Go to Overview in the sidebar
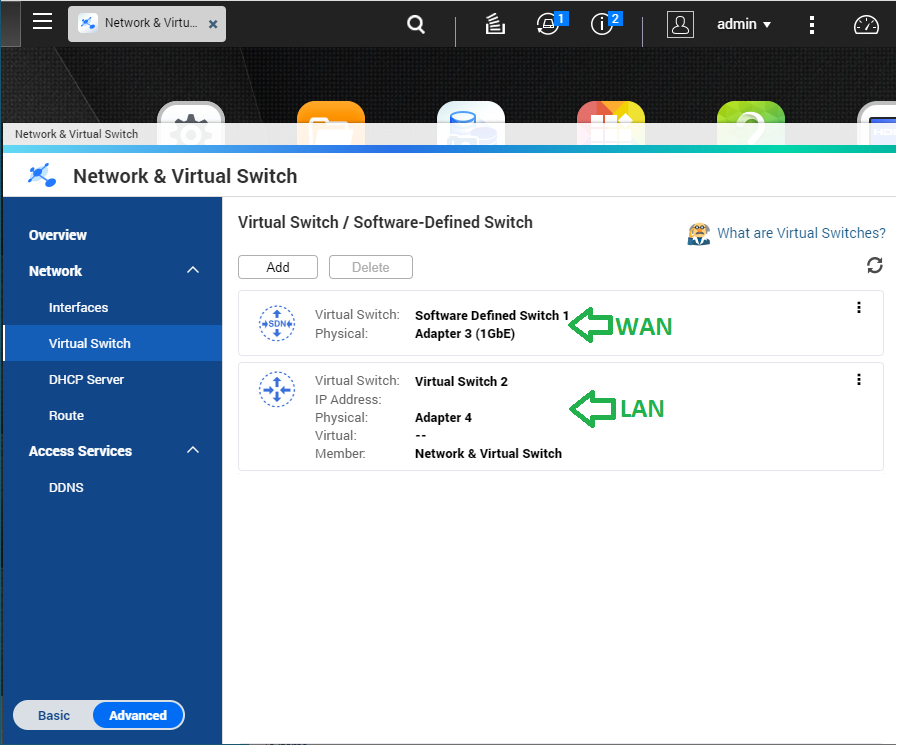Screen dimensions: 900x746 57,235
